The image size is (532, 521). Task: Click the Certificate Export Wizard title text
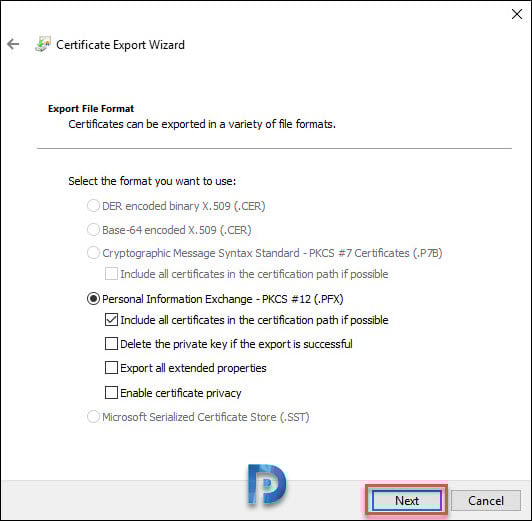(120, 45)
